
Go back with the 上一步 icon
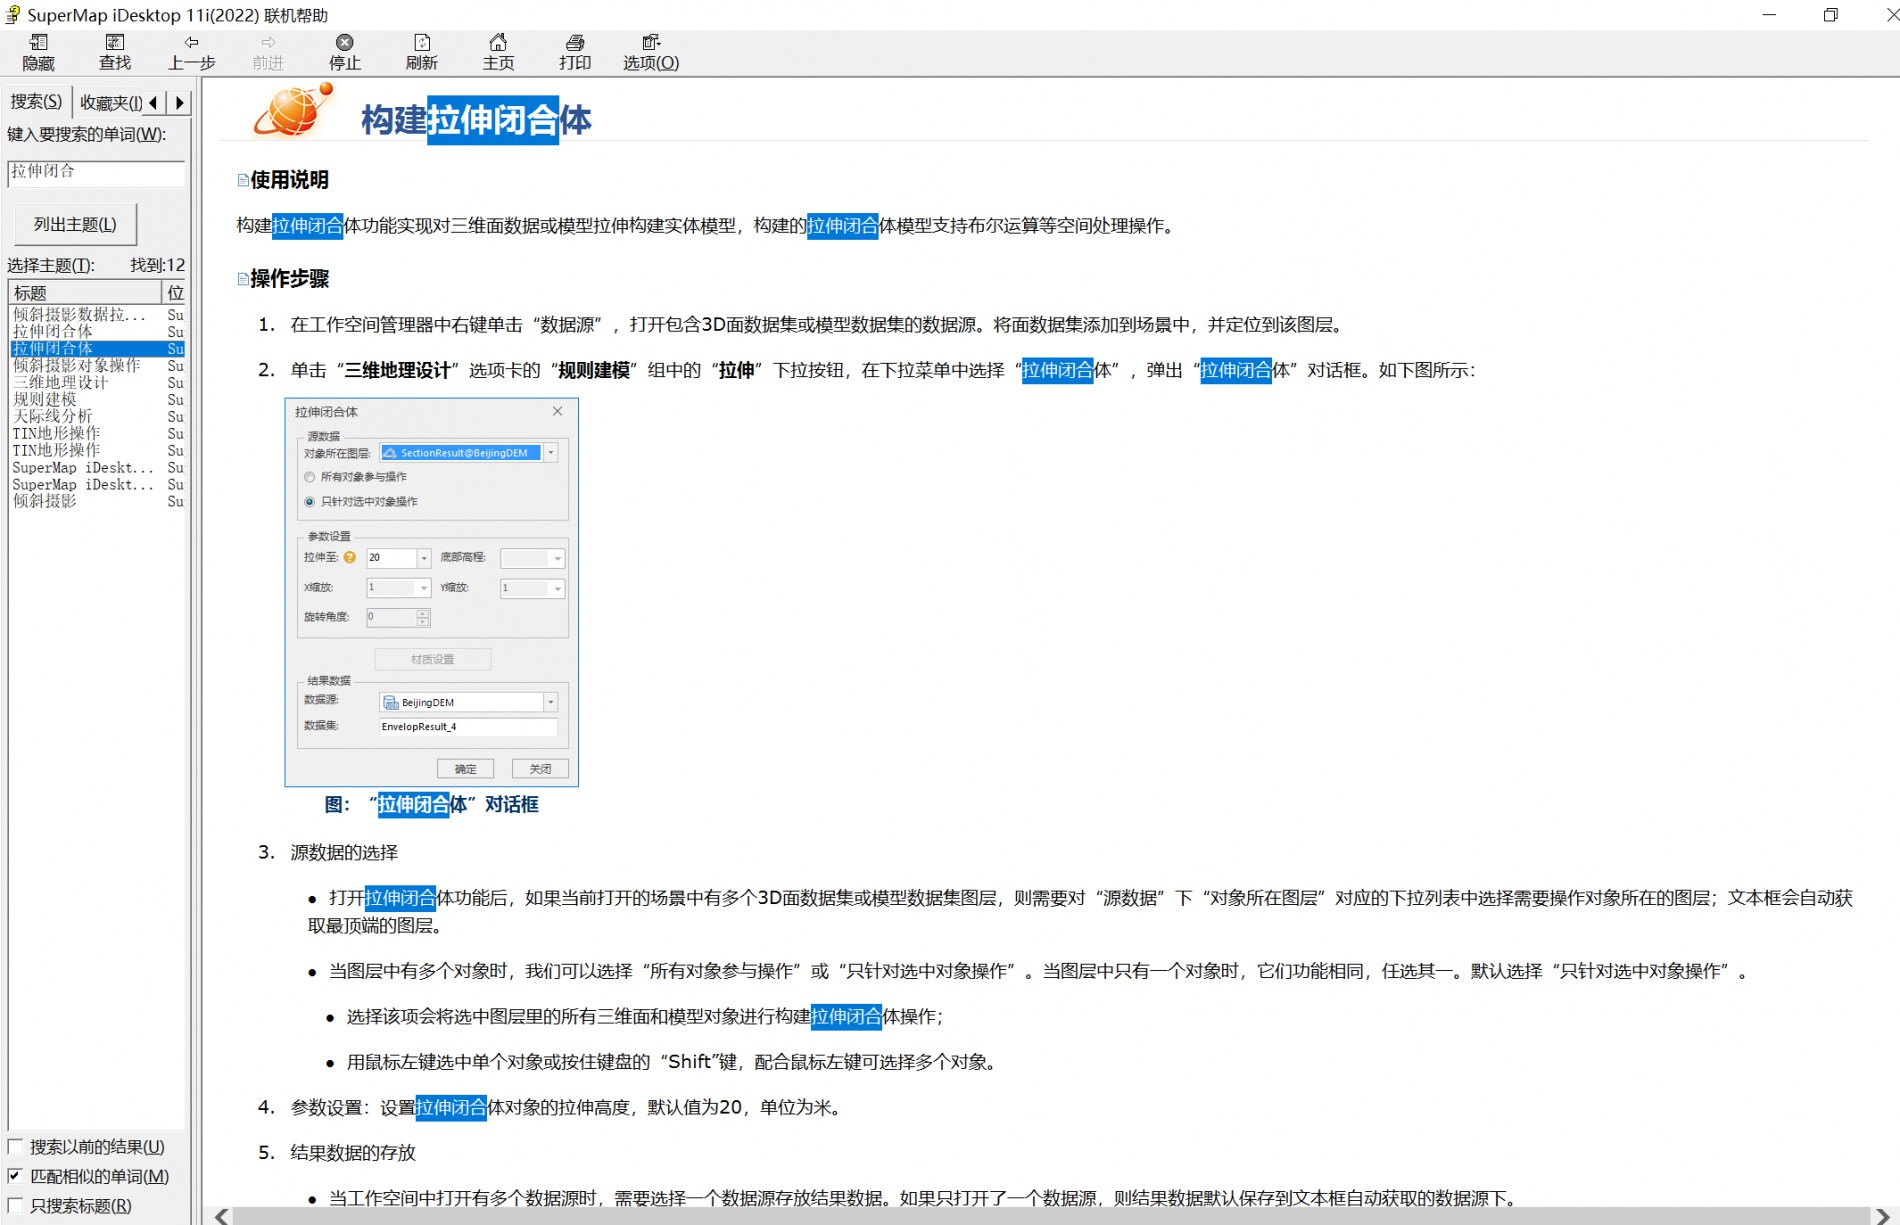(x=191, y=52)
